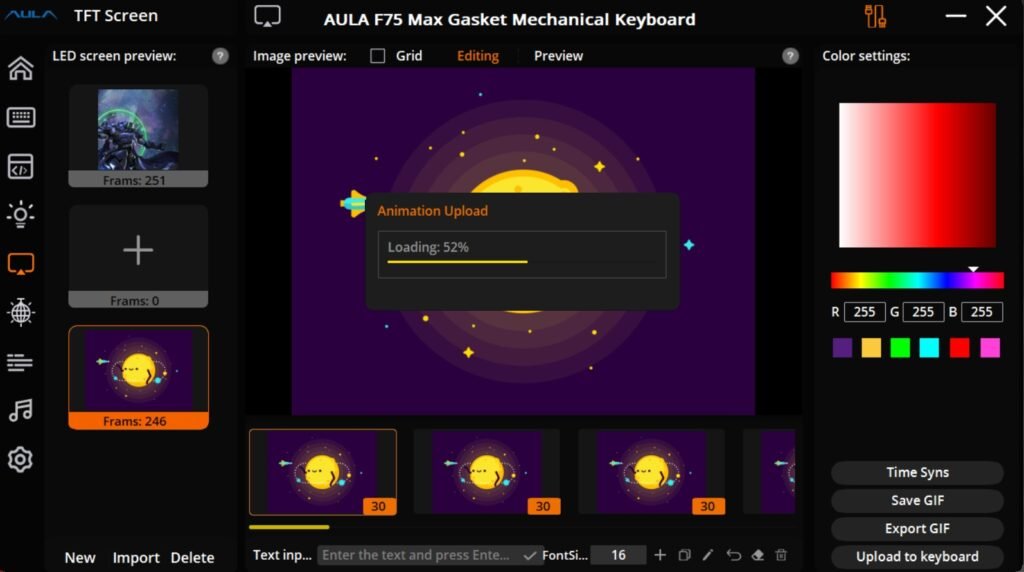
Task: Delete frame with trash icon
Action: point(781,555)
